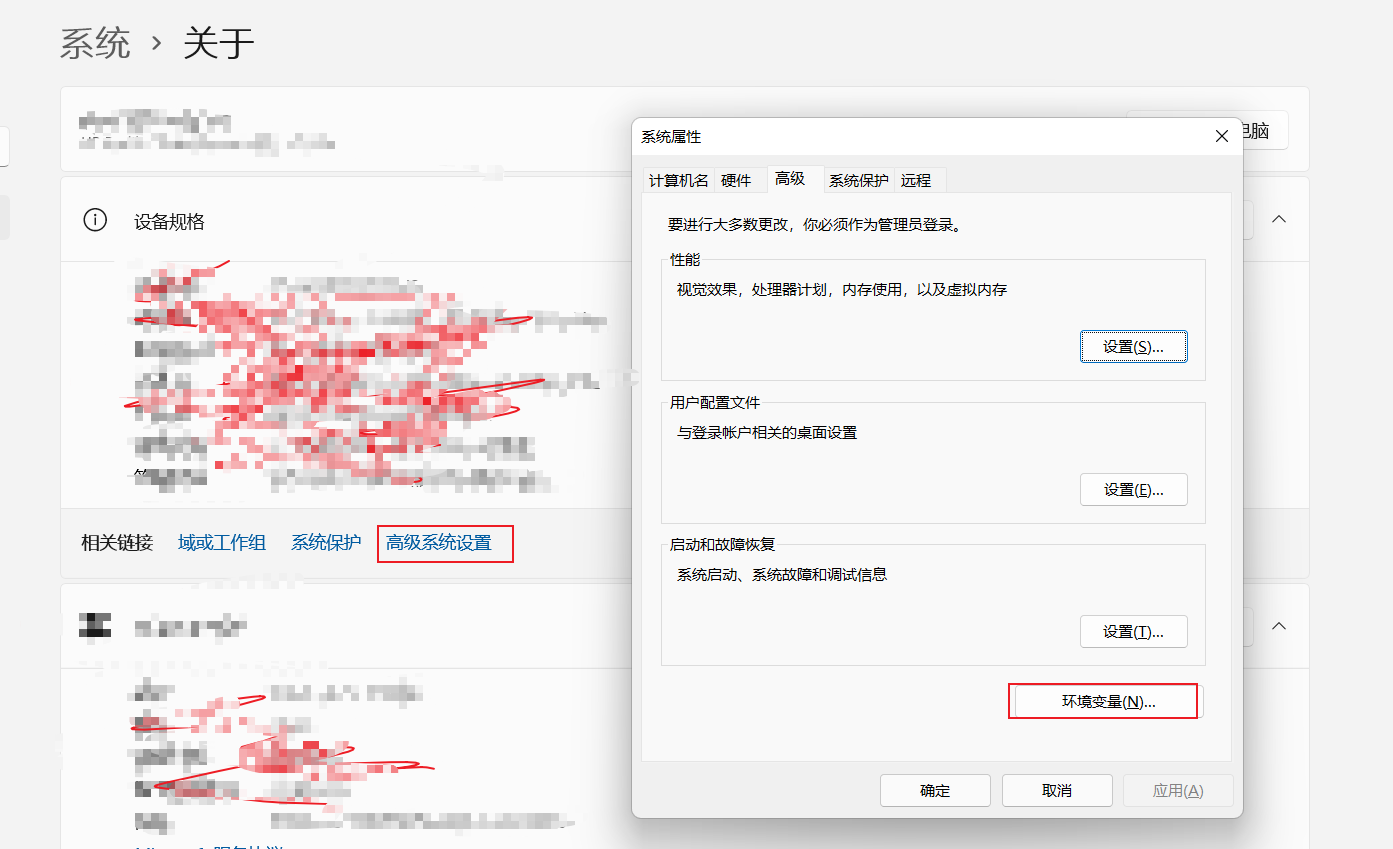Viewport: 1393px width, 849px height.
Task: Click the 系统属性 title bar text
Action: [x=671, y=136]
